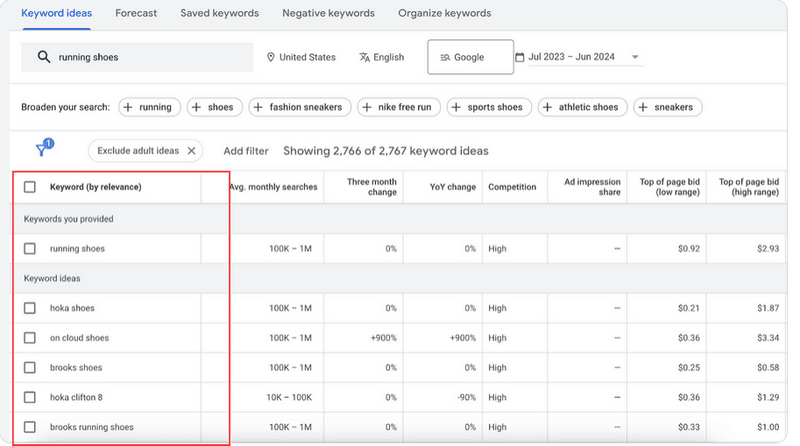Image resolution: width=800 pixels, height=446 pixels.
Task: Click the Showing 2,766 of 2,767 keyword ideas text
Action: pos(386,151)
